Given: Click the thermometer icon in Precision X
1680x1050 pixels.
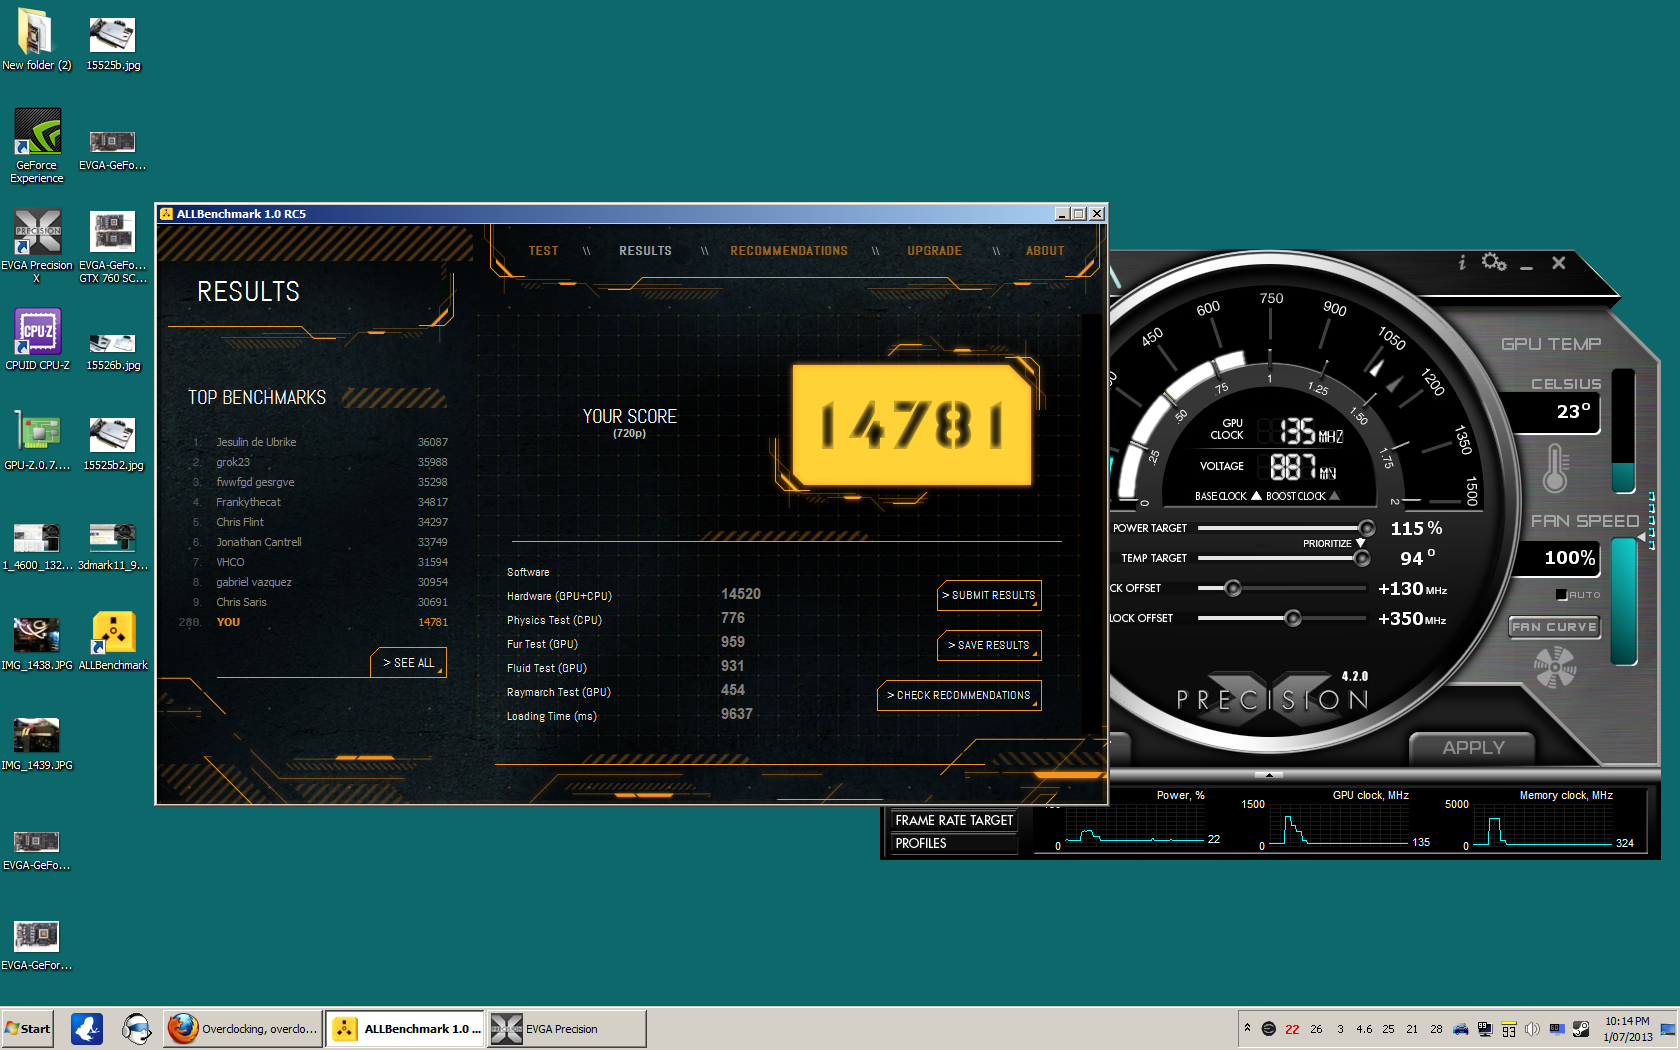Looking at the screenshot, I should pyautogui.click(x=1556, y=468).
